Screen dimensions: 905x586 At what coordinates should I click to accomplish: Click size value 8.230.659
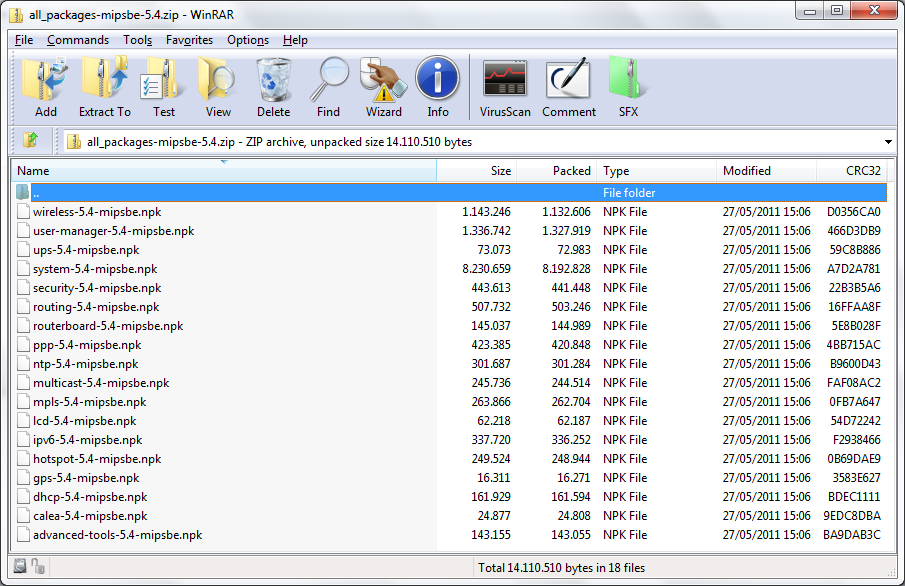[486, 269]
